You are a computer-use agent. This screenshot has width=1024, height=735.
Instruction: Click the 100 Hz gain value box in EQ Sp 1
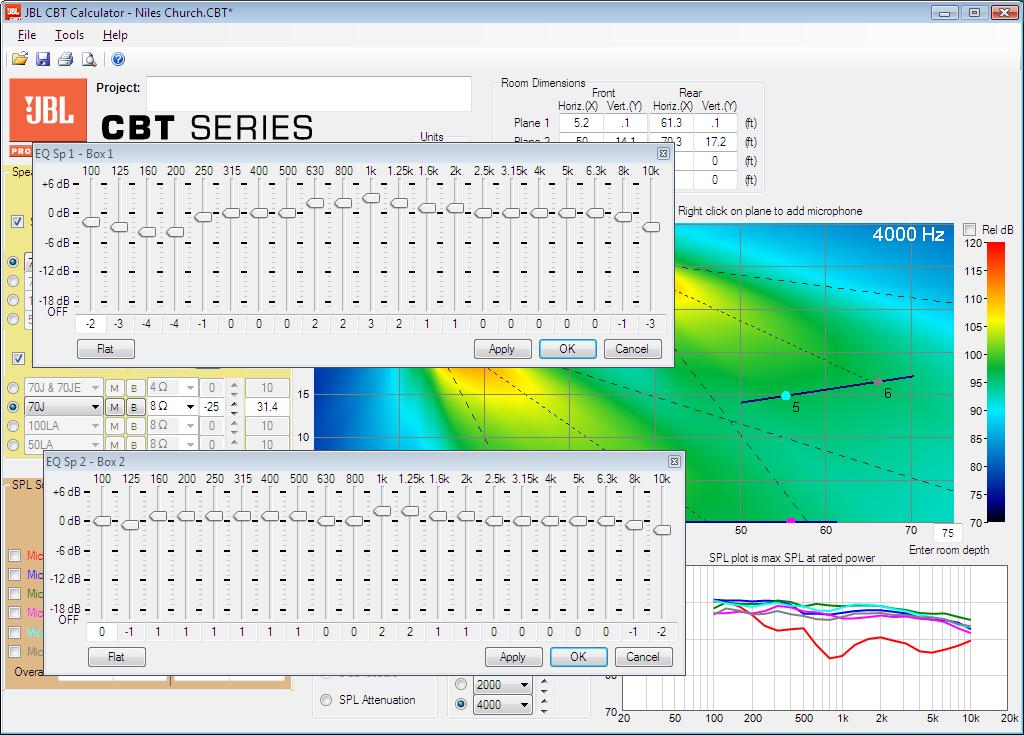pos(91,323)
